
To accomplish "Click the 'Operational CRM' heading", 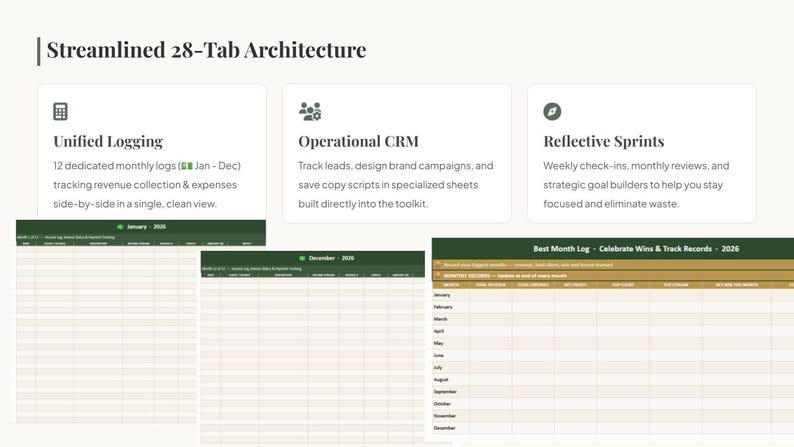I will [359, 141].
